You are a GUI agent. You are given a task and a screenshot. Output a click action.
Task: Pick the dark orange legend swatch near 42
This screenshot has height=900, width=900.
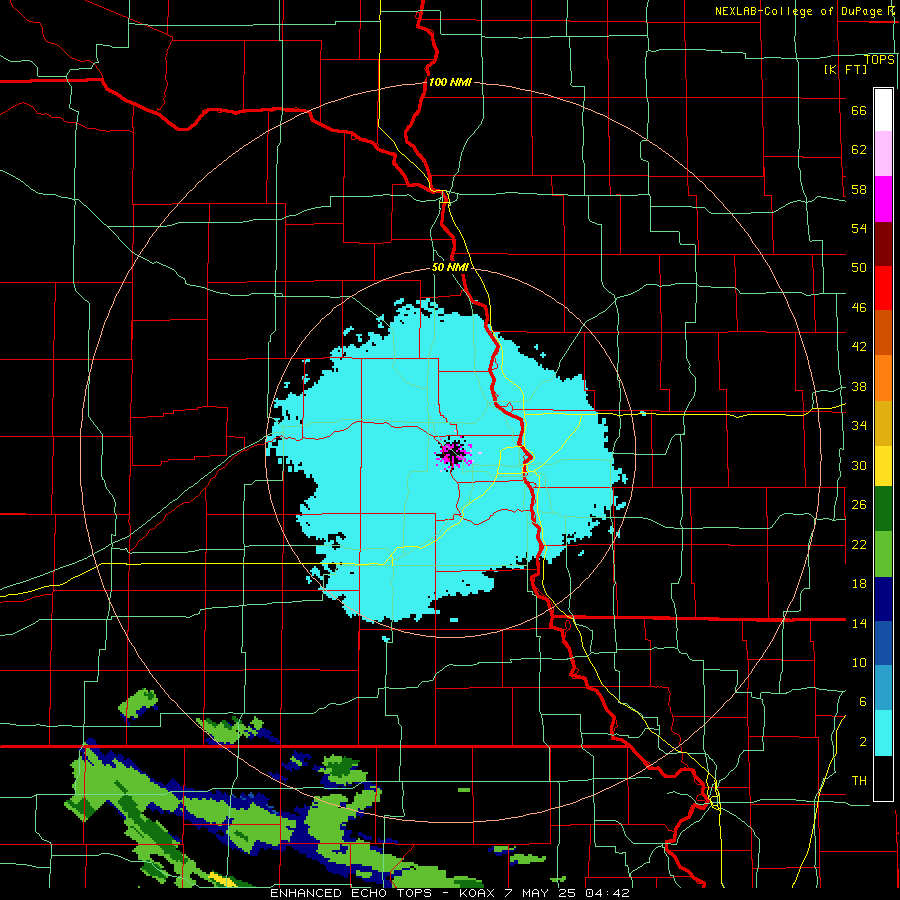[x=883, y=333]
